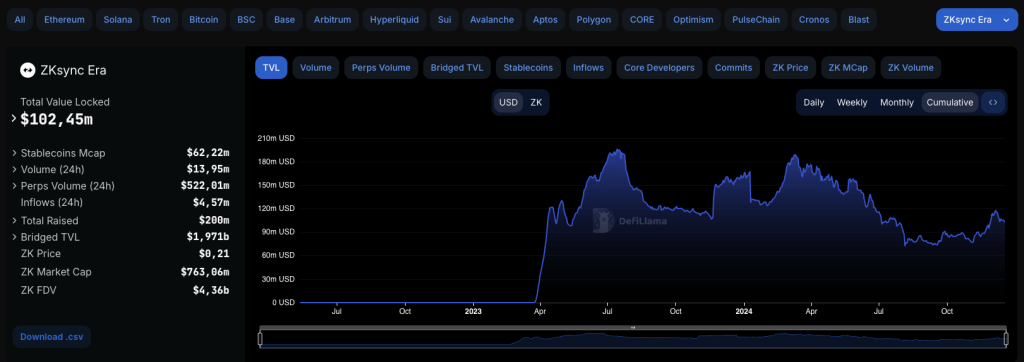Toggle the Commits chart series

click(x=733, y=67)
